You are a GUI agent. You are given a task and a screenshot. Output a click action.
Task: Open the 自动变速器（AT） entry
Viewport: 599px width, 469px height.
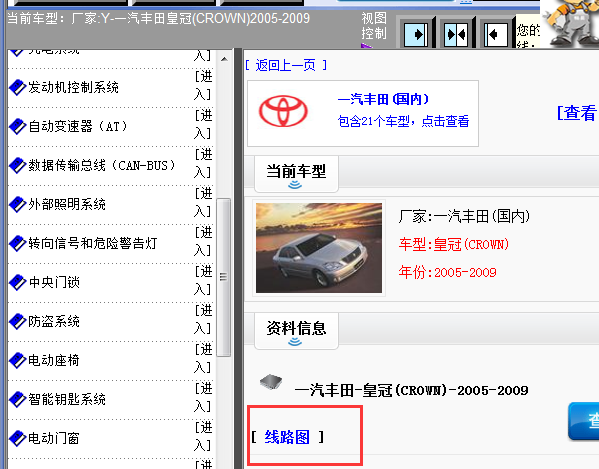(78, 126)
